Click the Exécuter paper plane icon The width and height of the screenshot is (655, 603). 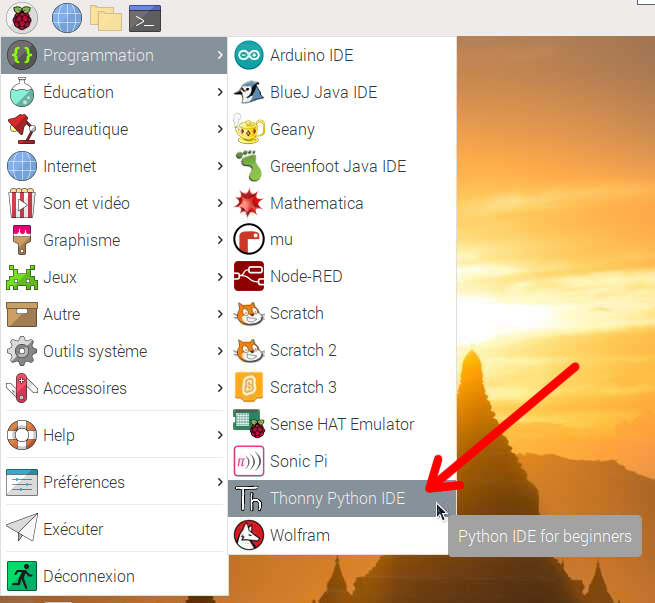click(22, 528)
